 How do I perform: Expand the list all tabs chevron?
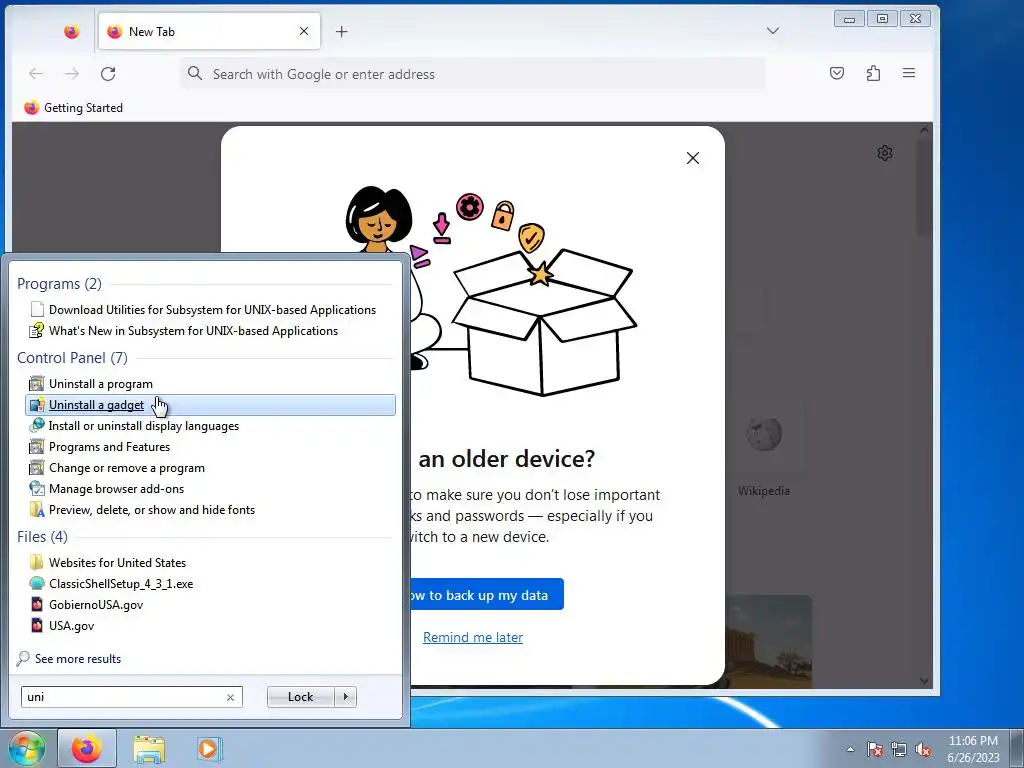click(x=773, y=31)
